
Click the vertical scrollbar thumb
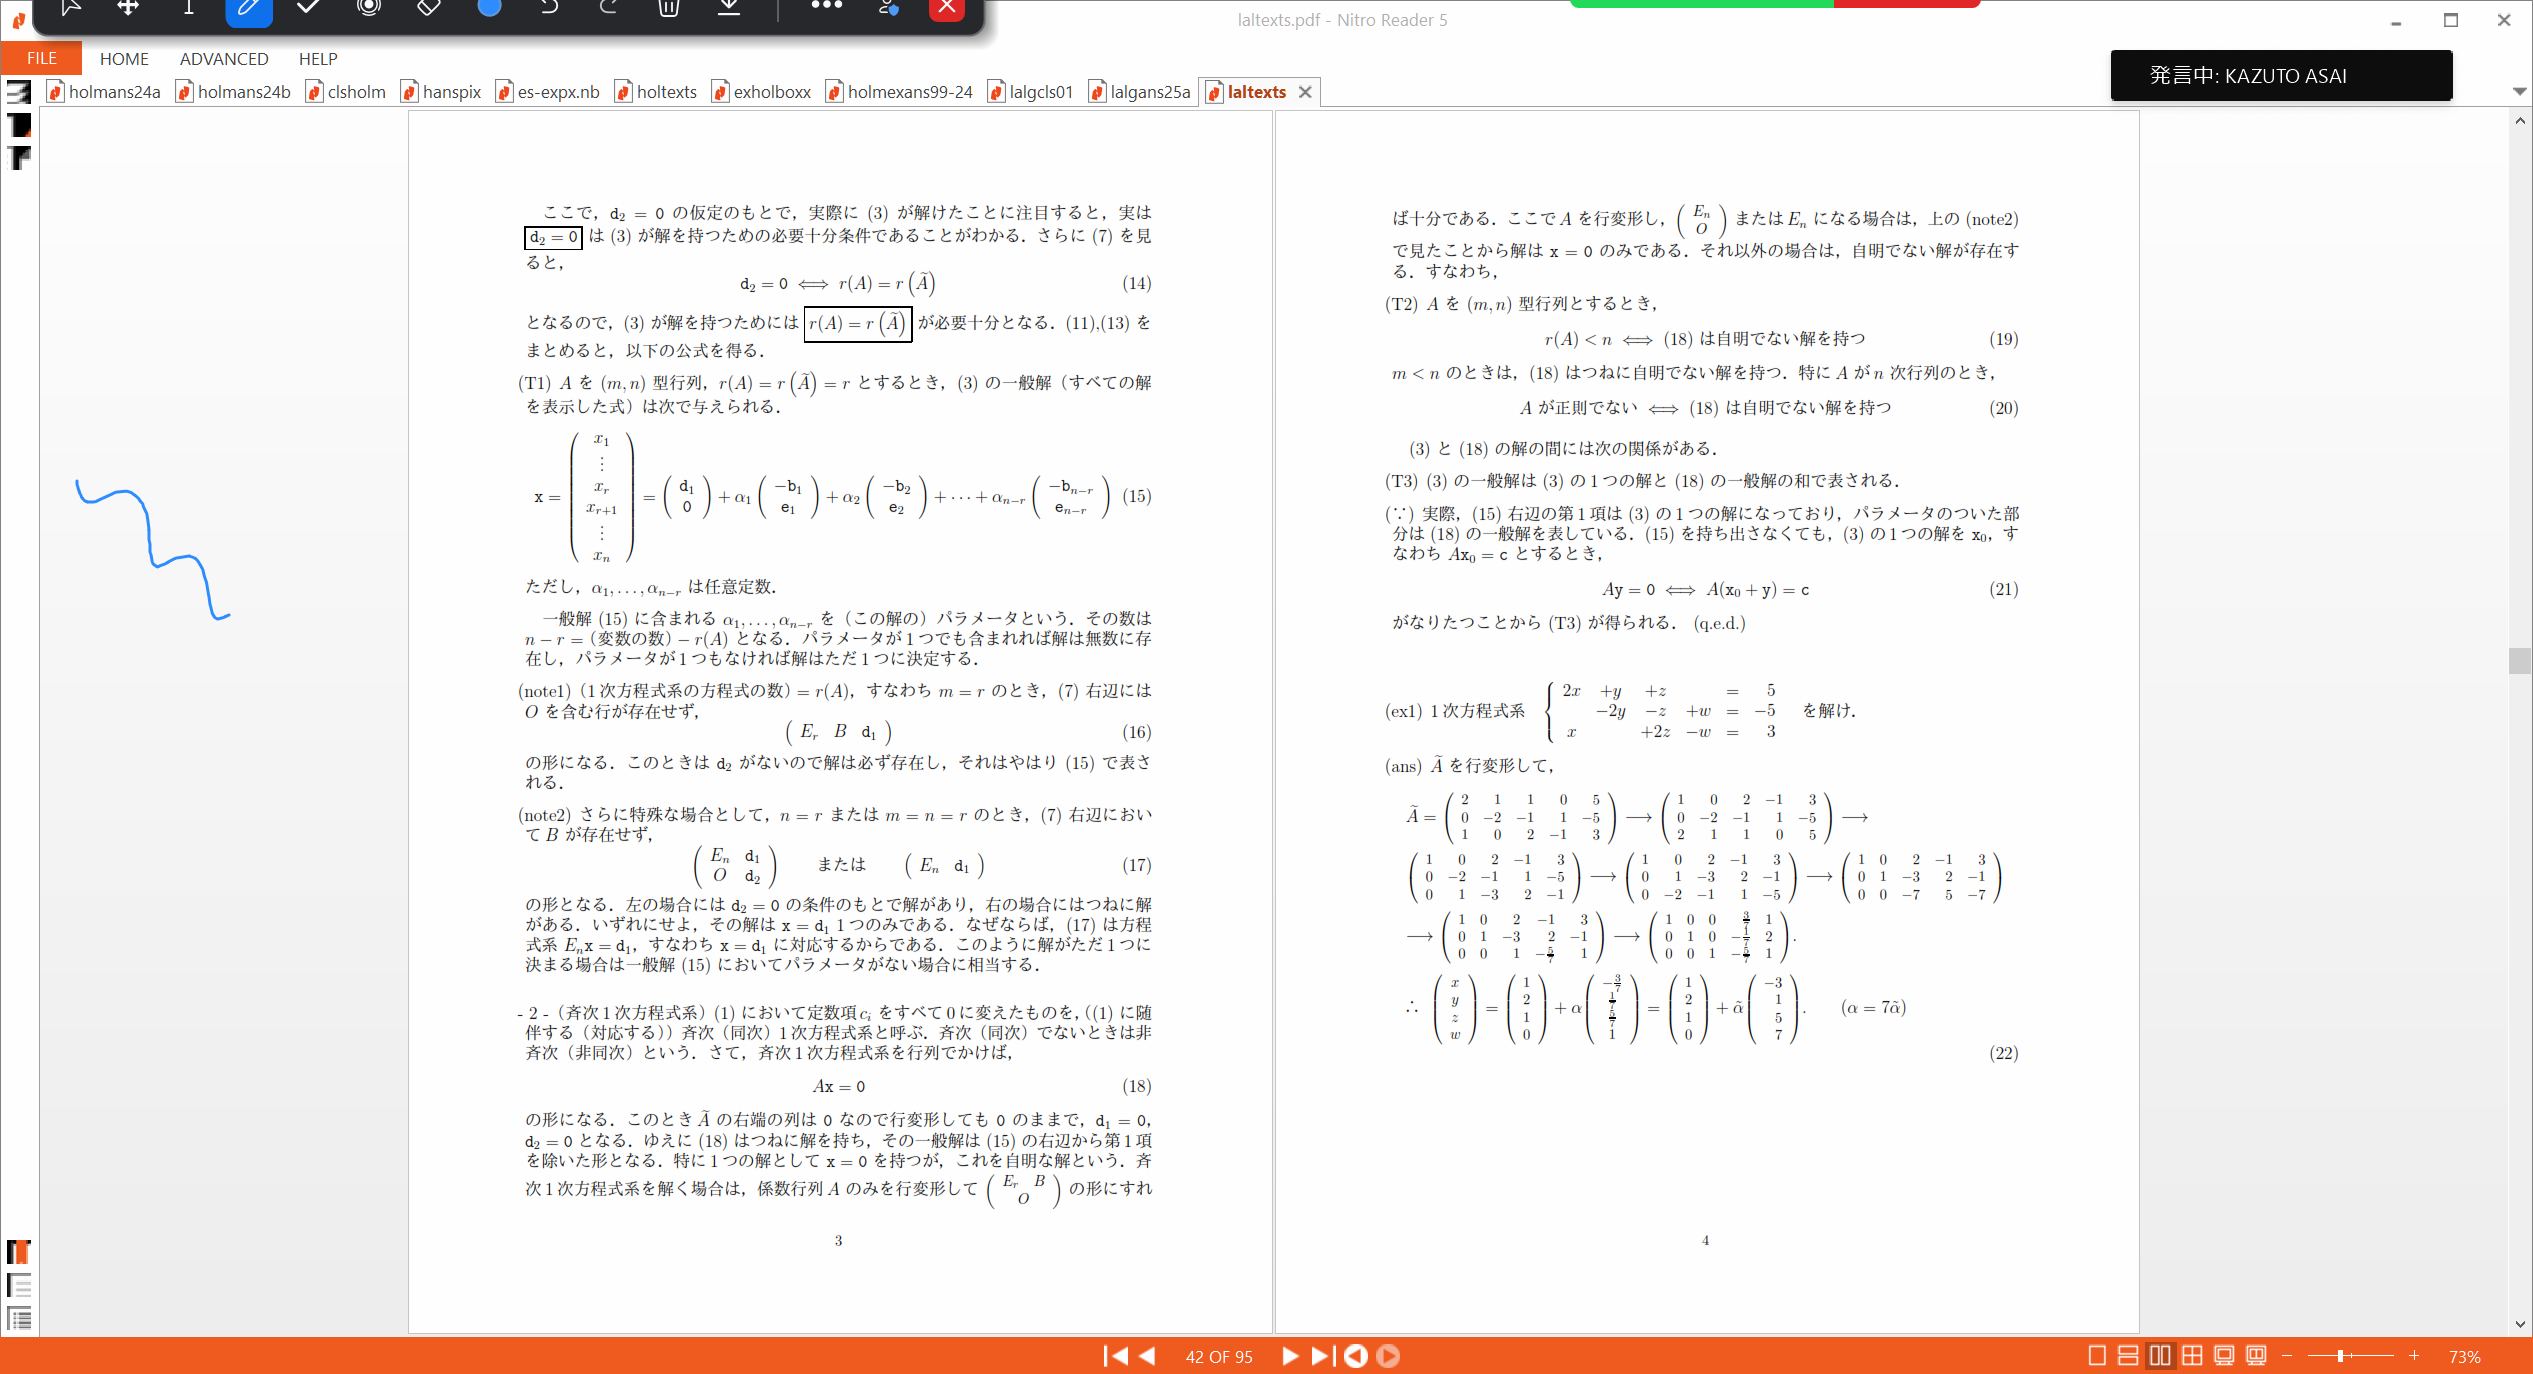(2520, 661)
